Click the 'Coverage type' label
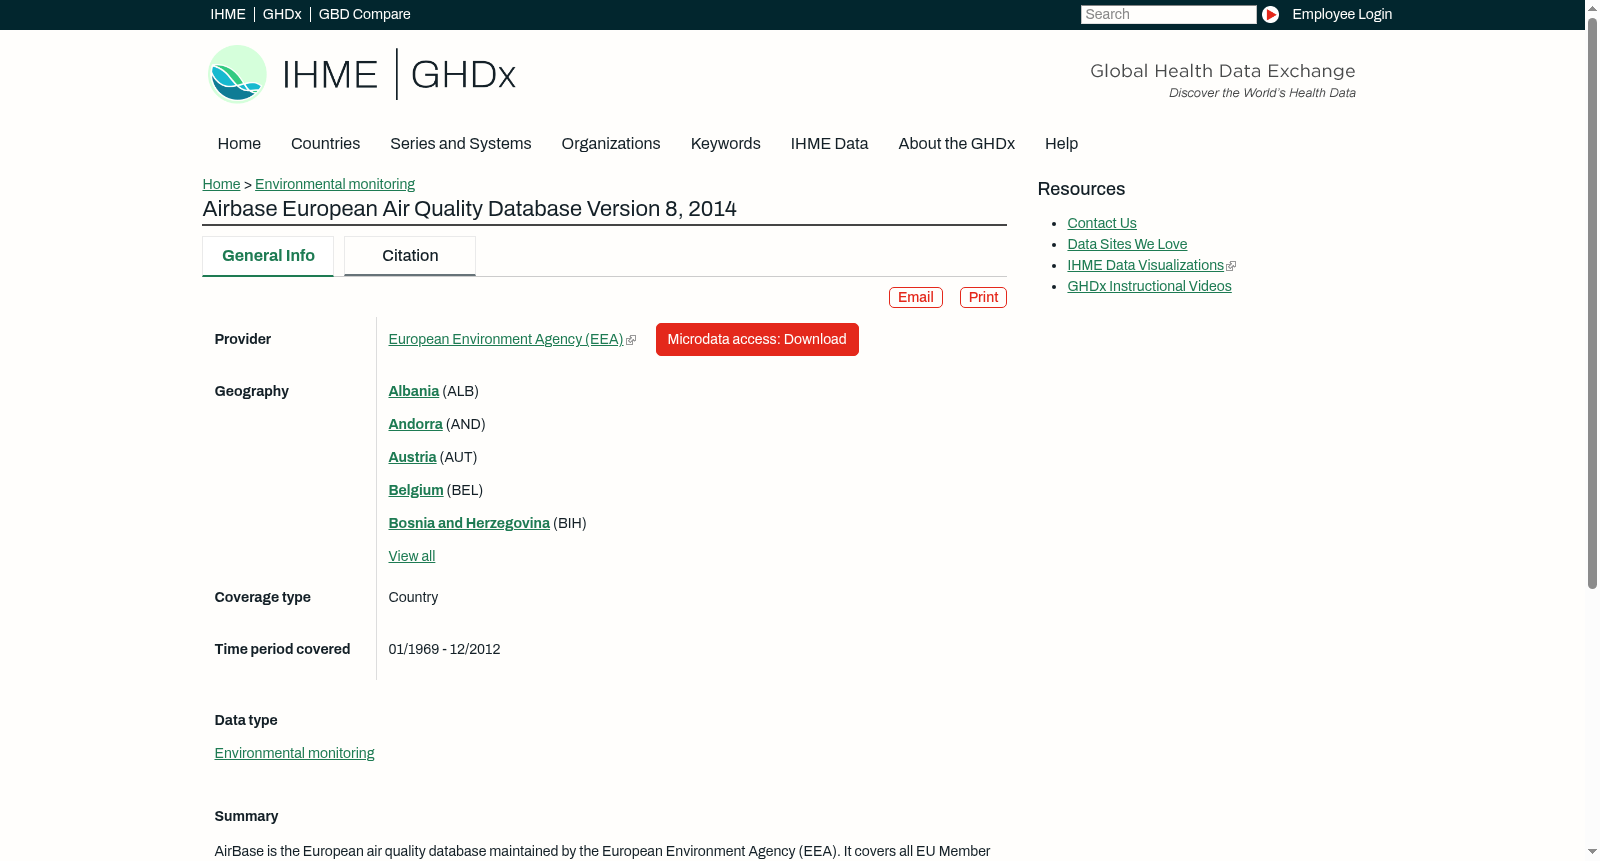 [262, 597]
